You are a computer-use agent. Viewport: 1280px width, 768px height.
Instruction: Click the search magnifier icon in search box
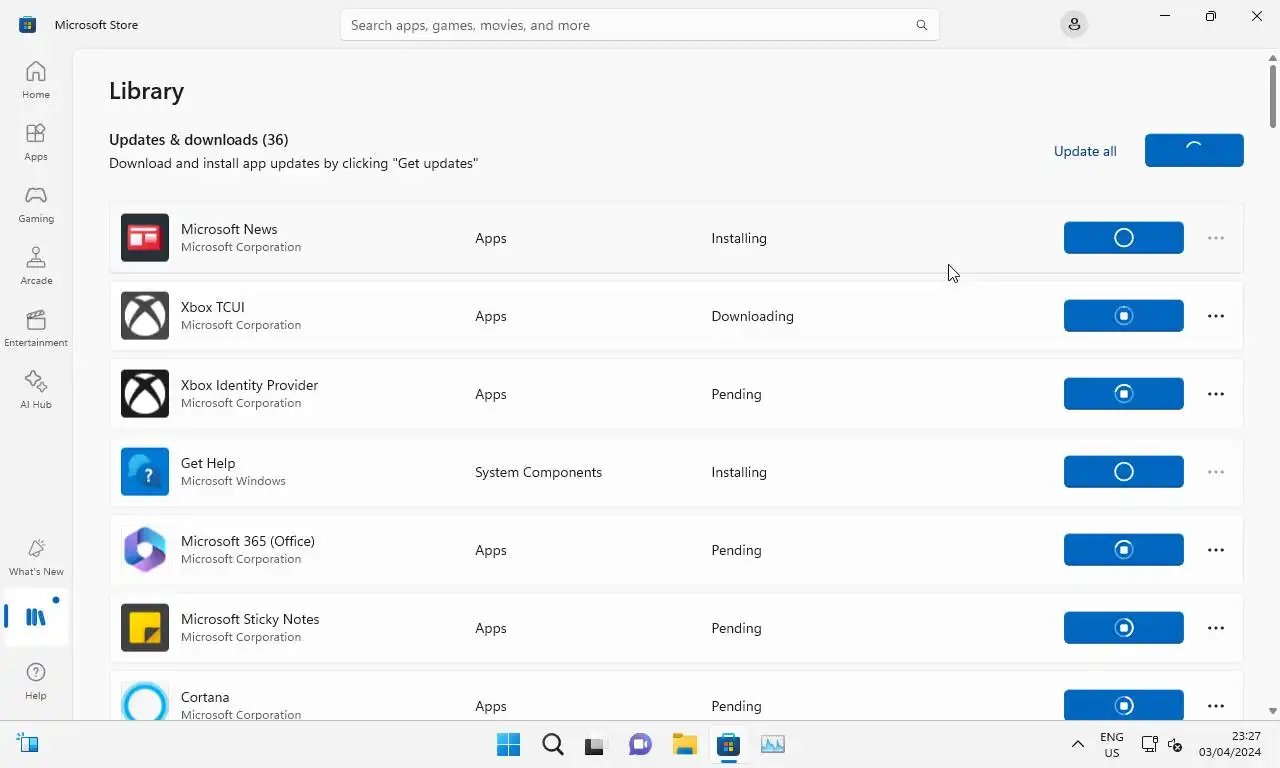pos(922,25)
